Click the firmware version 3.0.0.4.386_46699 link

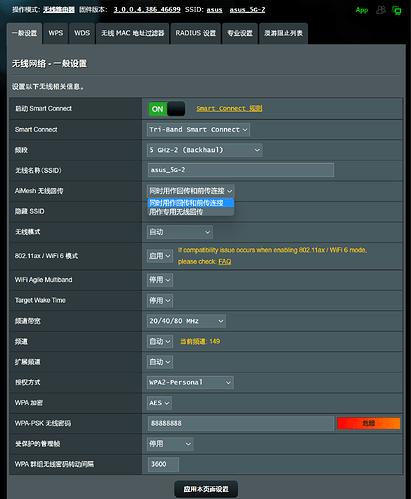point(147,10)
